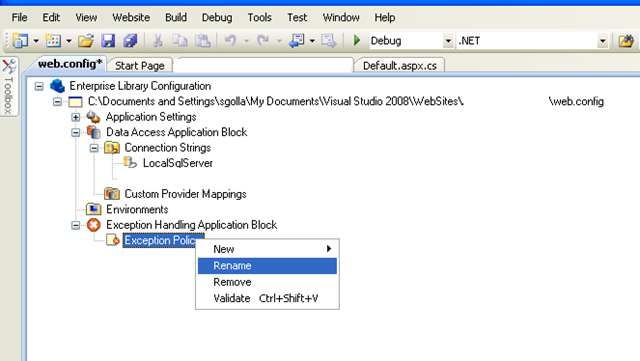The height and width of the screenshot is (361, 640).
Task: Choose Rename from the context menu
Action: pyautogui.click(x=267, y=266)
